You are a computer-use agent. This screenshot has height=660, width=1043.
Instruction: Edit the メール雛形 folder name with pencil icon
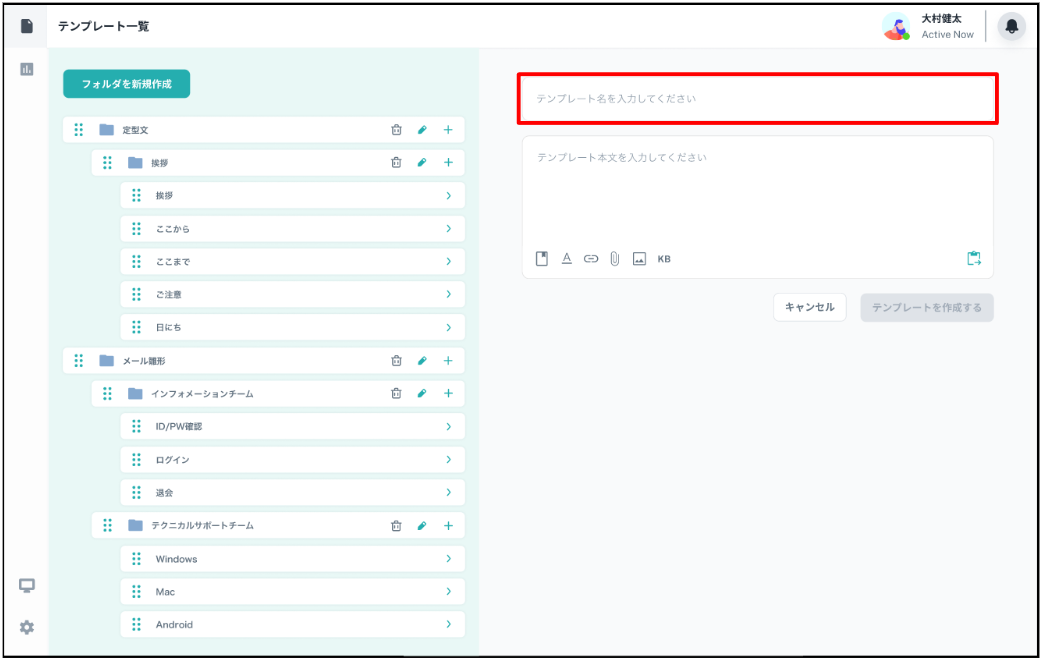coord(422,361)
